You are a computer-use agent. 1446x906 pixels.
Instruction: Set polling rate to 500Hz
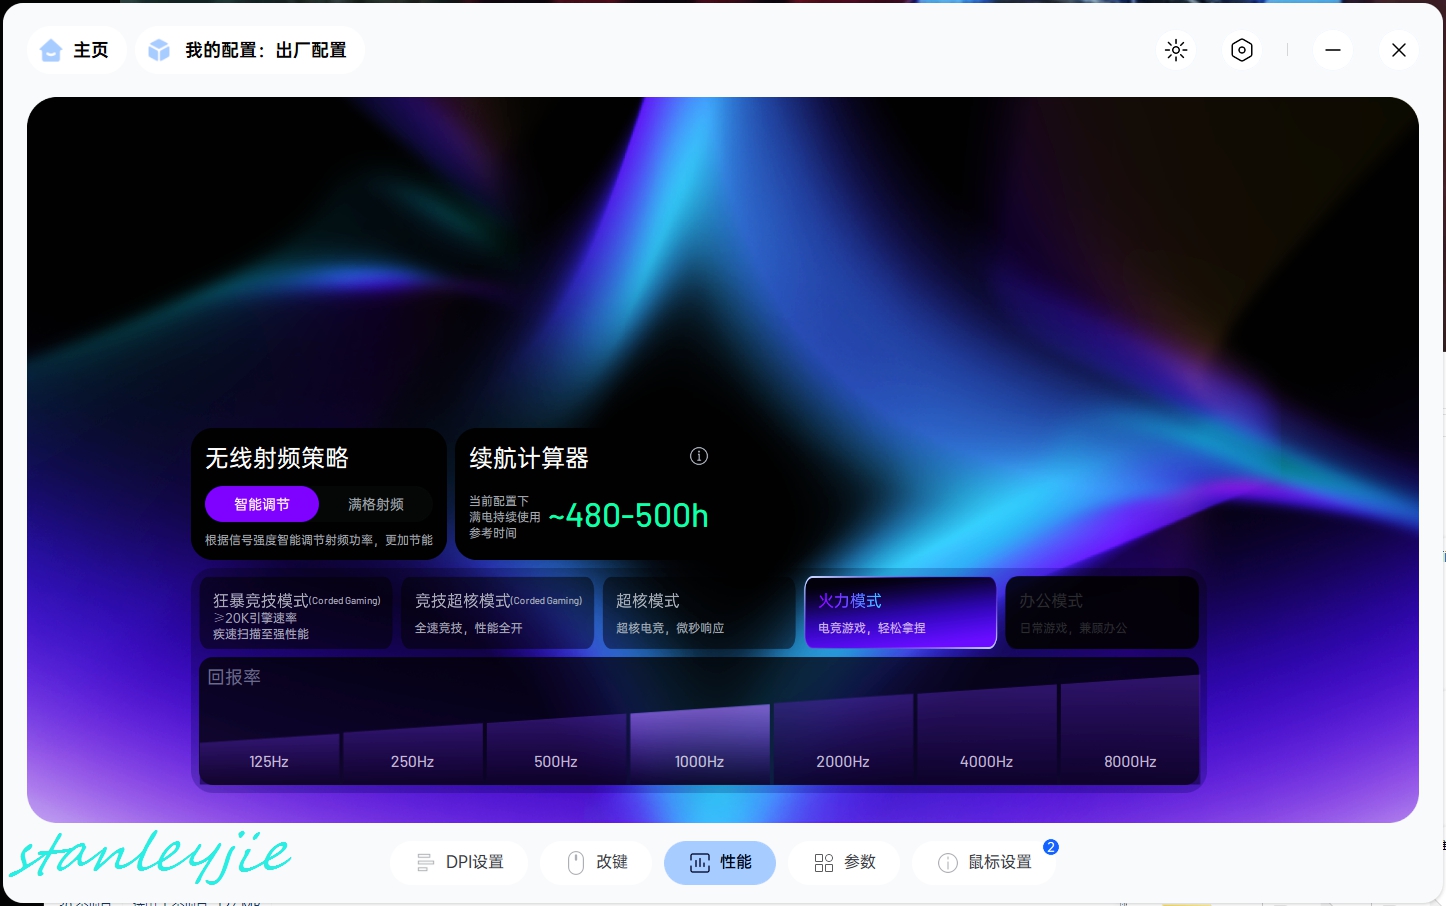[556, 750]
